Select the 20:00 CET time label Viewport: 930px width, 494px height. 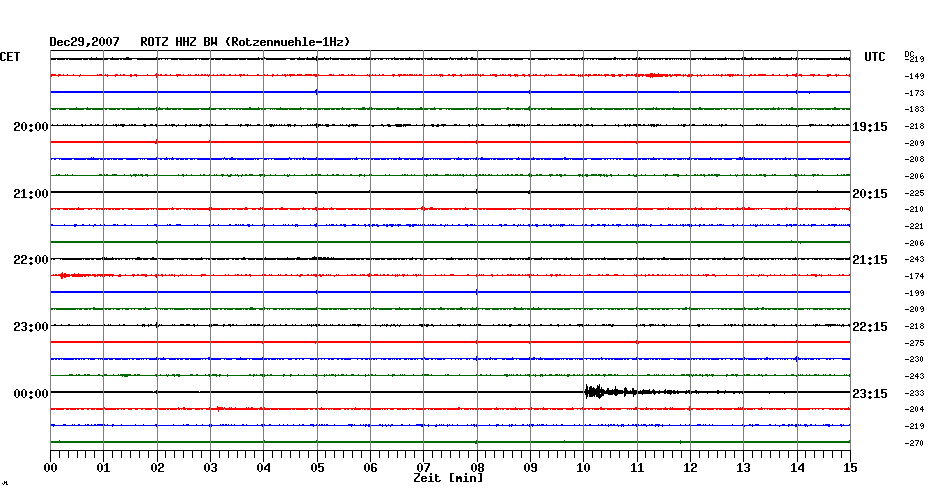[31, 127]
